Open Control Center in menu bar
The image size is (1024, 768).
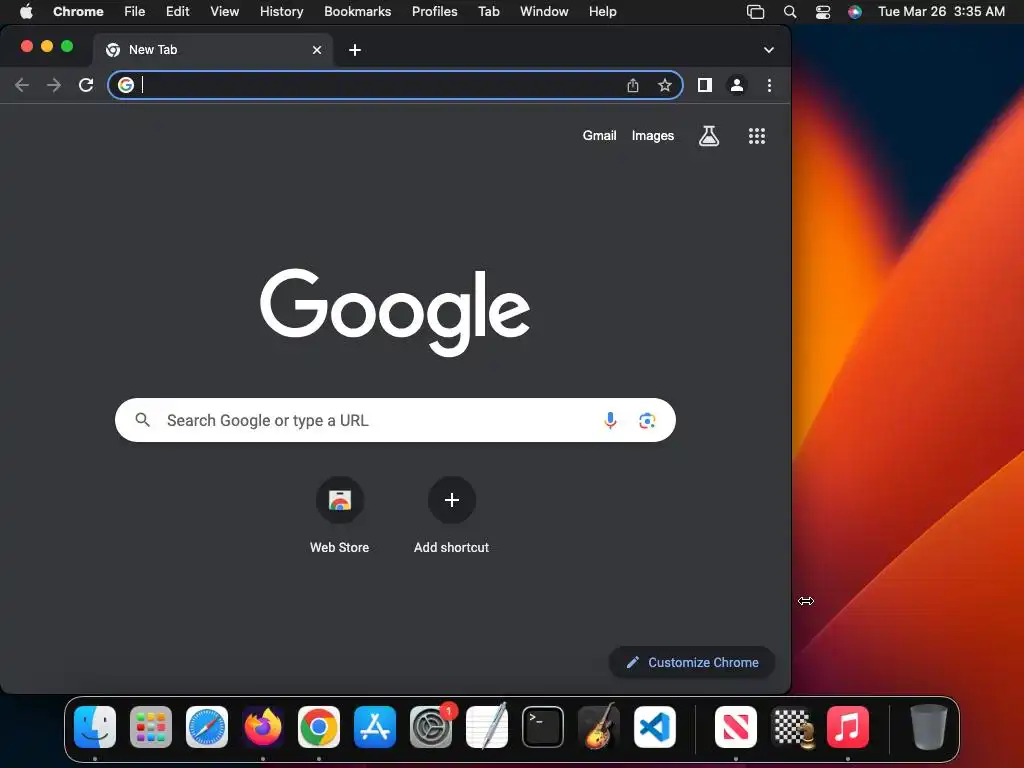pos(823,11)
